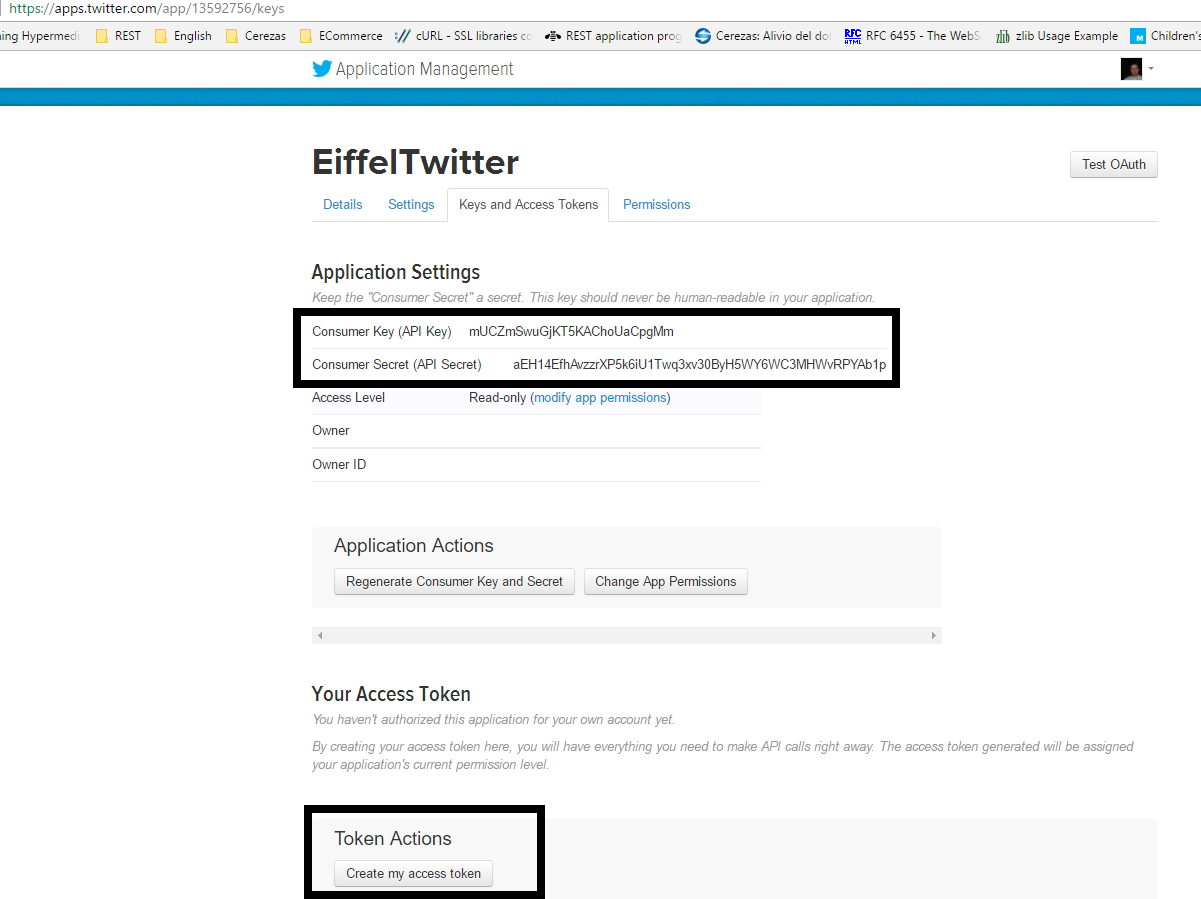Click the Your Access Token heading
1201x899 pixels.
tap(391, 694)
